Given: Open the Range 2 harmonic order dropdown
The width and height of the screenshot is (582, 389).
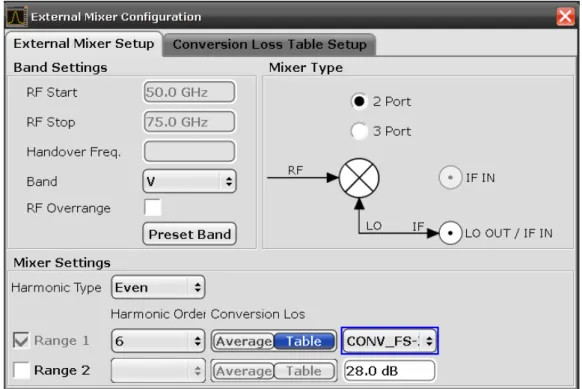Looking at the screenshot, I should coord(158,370).
